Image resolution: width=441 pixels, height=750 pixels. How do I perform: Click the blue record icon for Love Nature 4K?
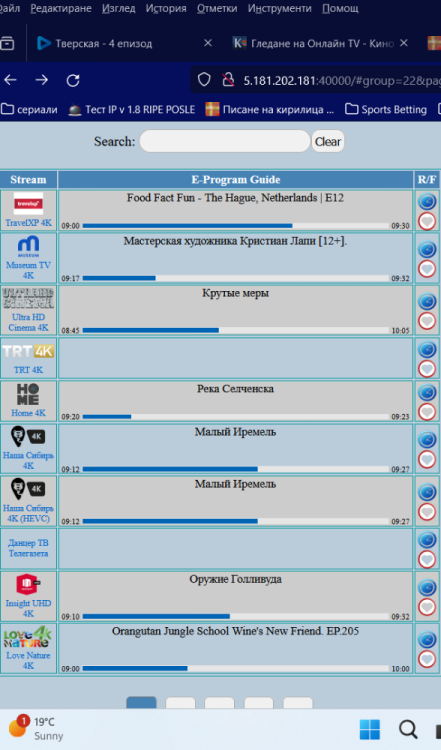(427, 640)
